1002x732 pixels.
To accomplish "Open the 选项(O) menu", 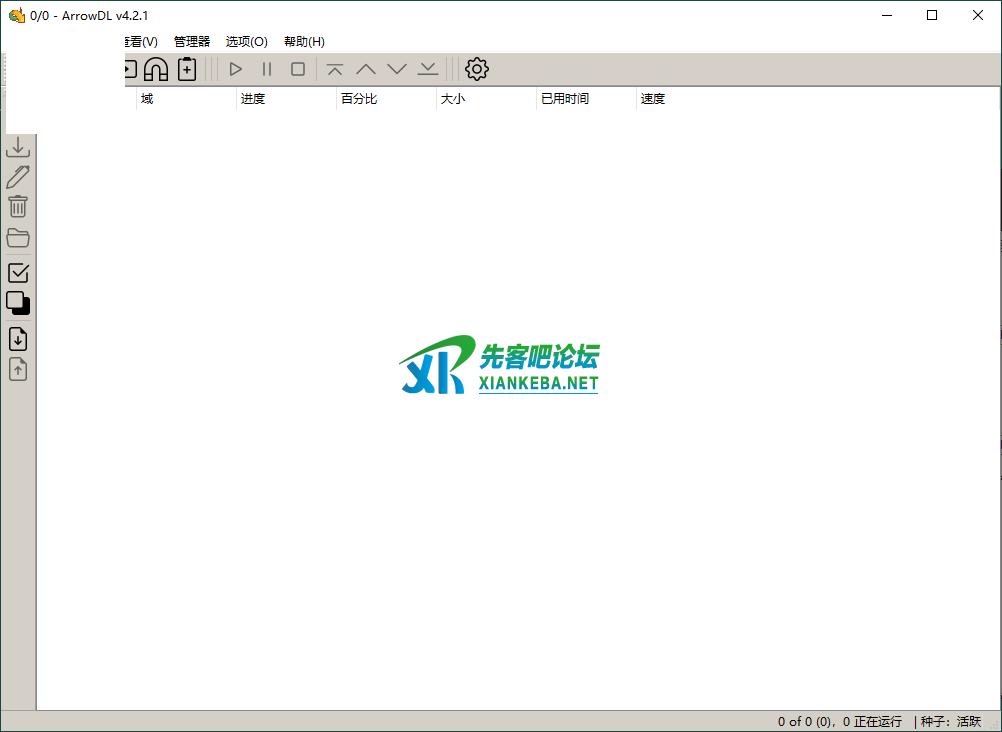I will pyautogui.click(x=246, y=41).
